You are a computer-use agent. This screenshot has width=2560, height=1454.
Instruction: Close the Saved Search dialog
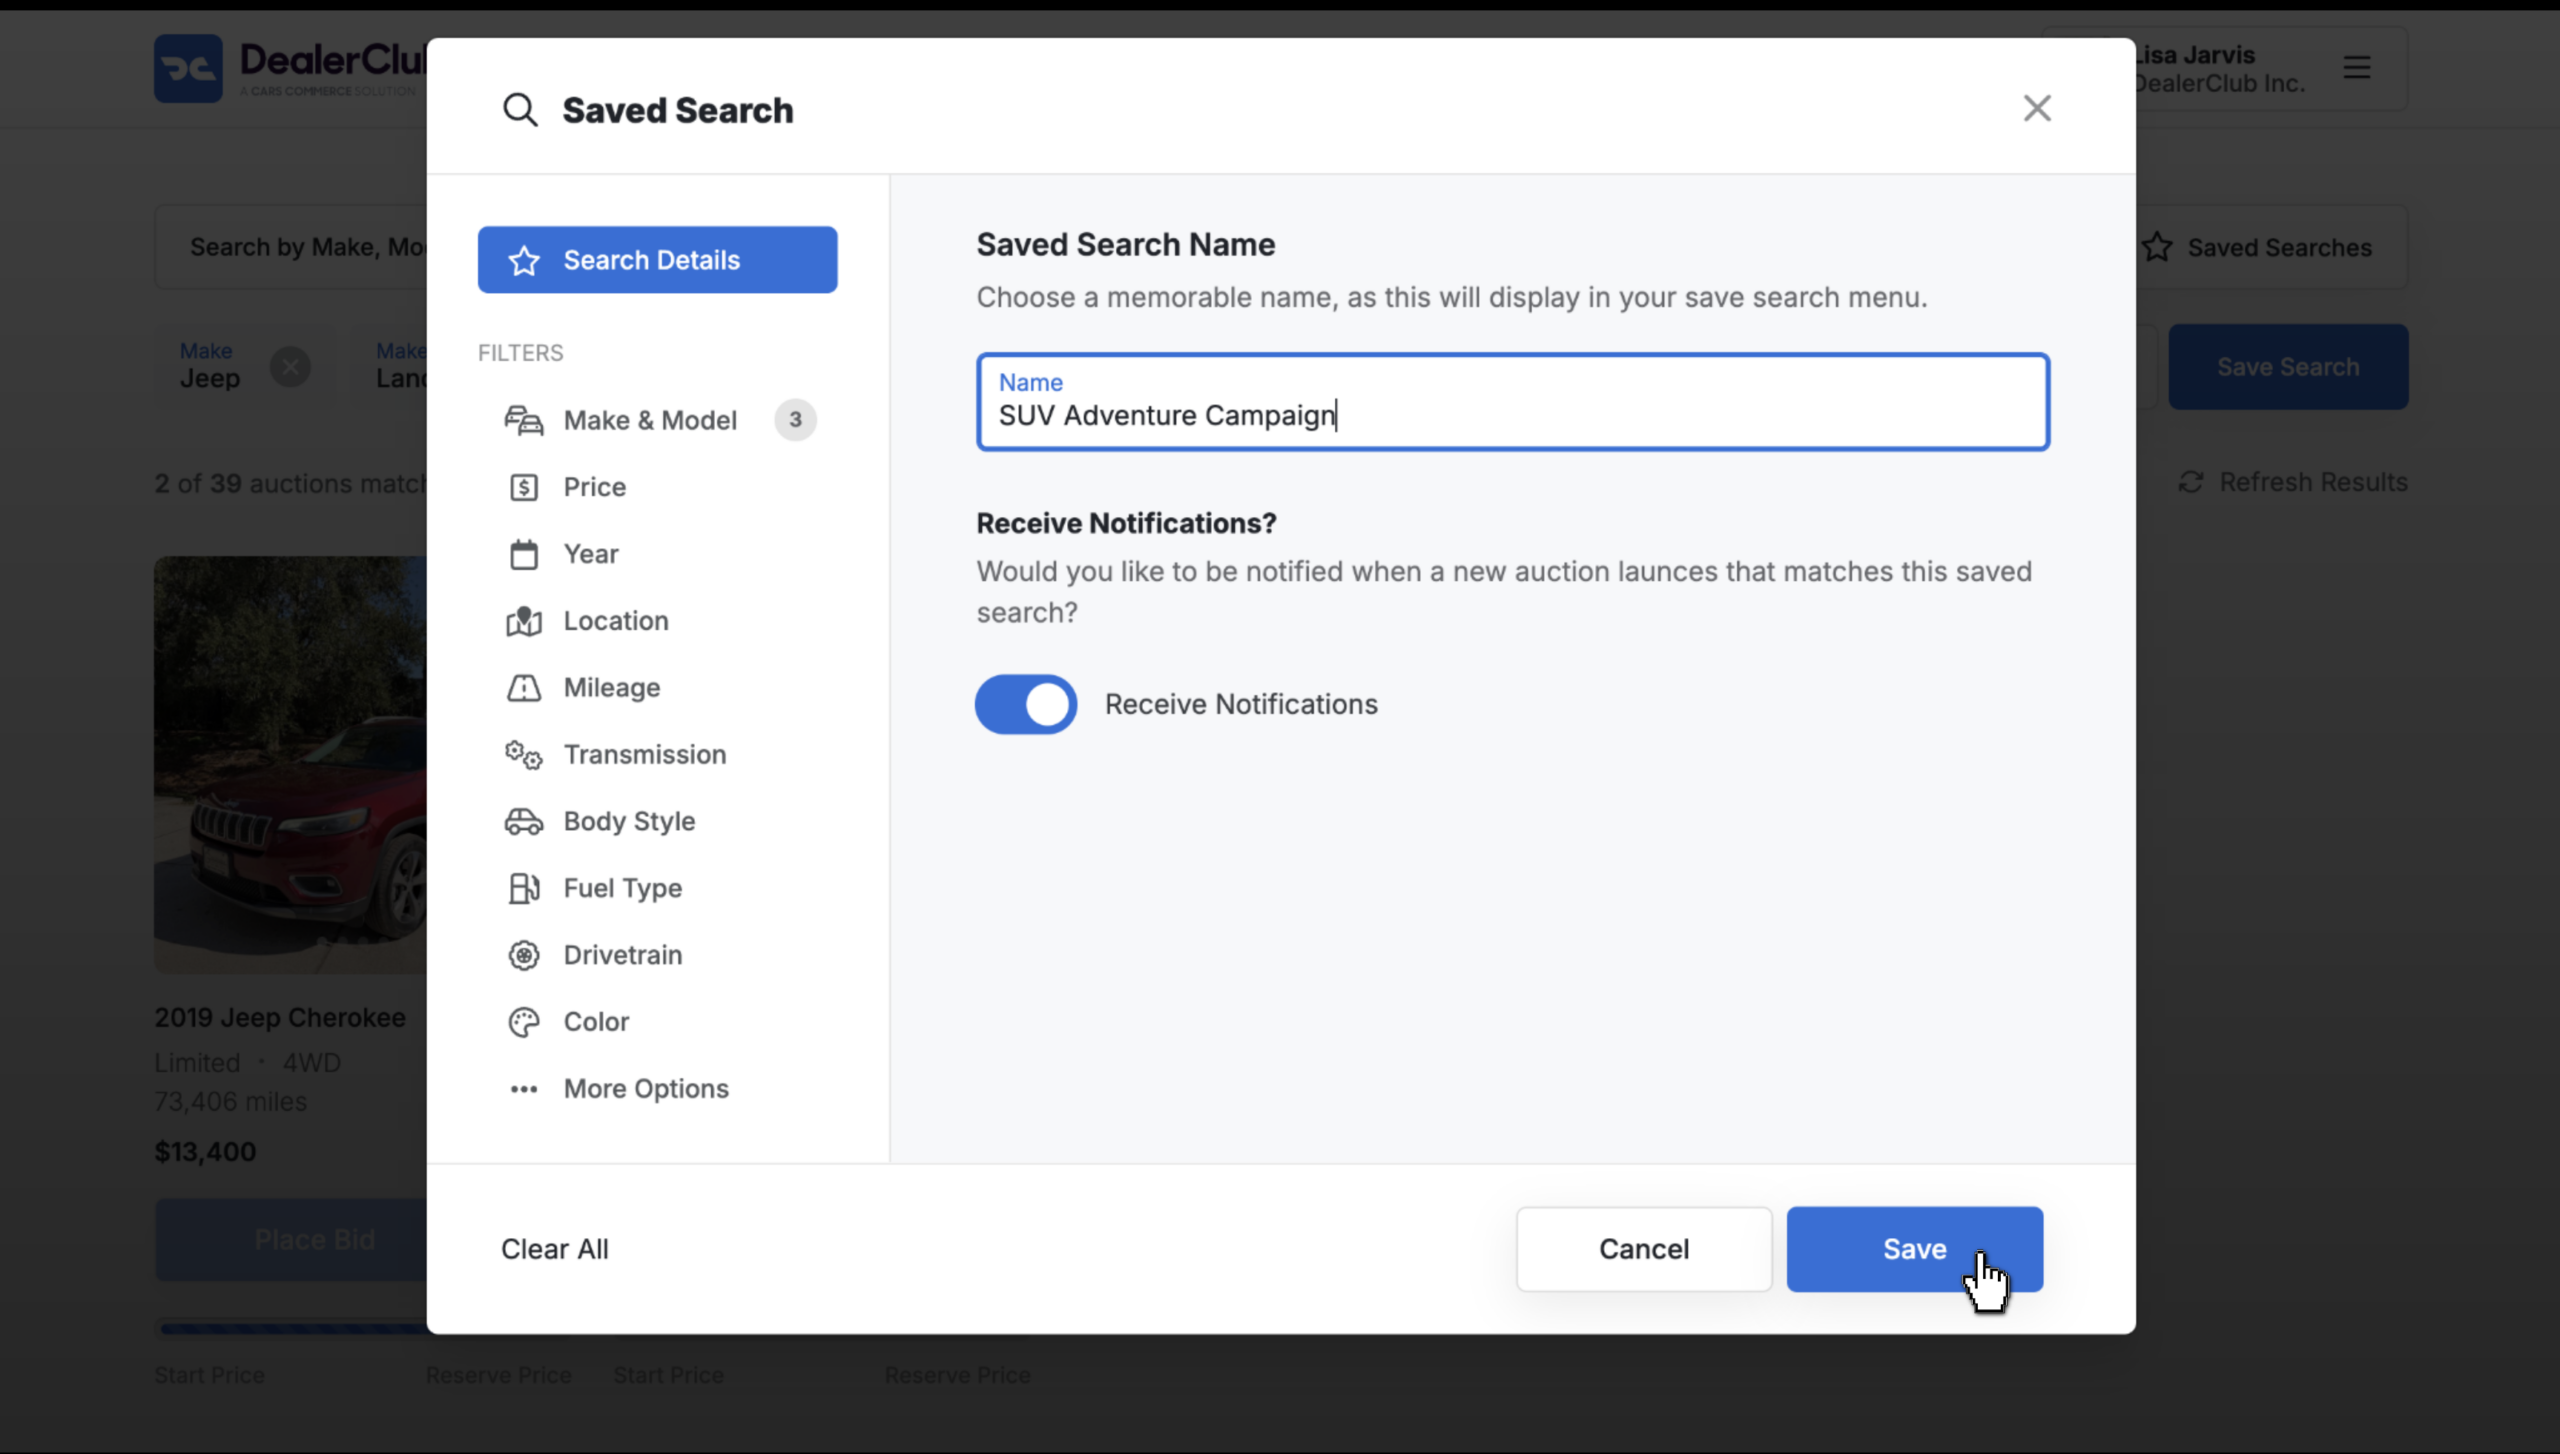tap(2037, 108)
